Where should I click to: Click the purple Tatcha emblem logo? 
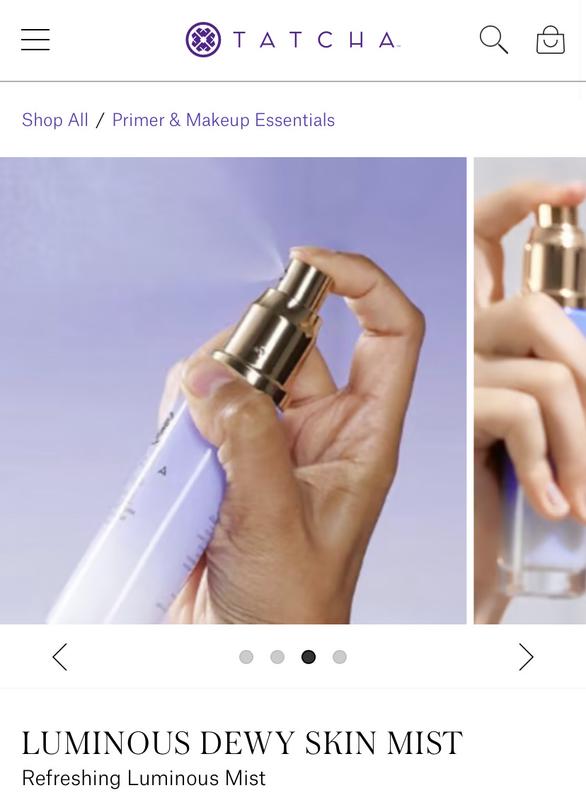click(x=203, y=40)
